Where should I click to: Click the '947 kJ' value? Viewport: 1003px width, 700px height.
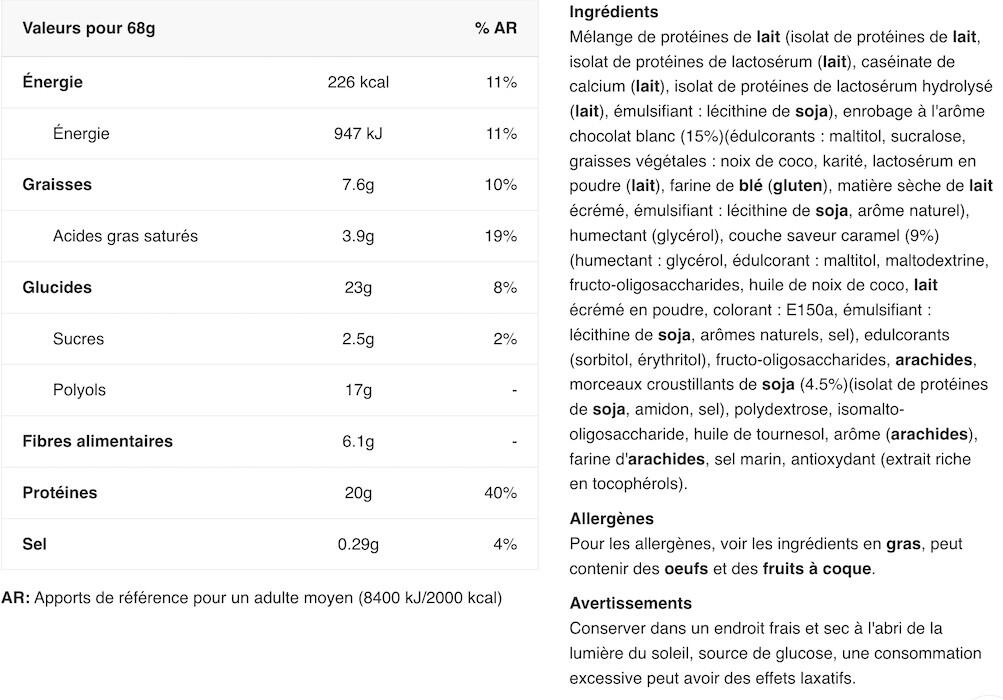tap(358, 133)
